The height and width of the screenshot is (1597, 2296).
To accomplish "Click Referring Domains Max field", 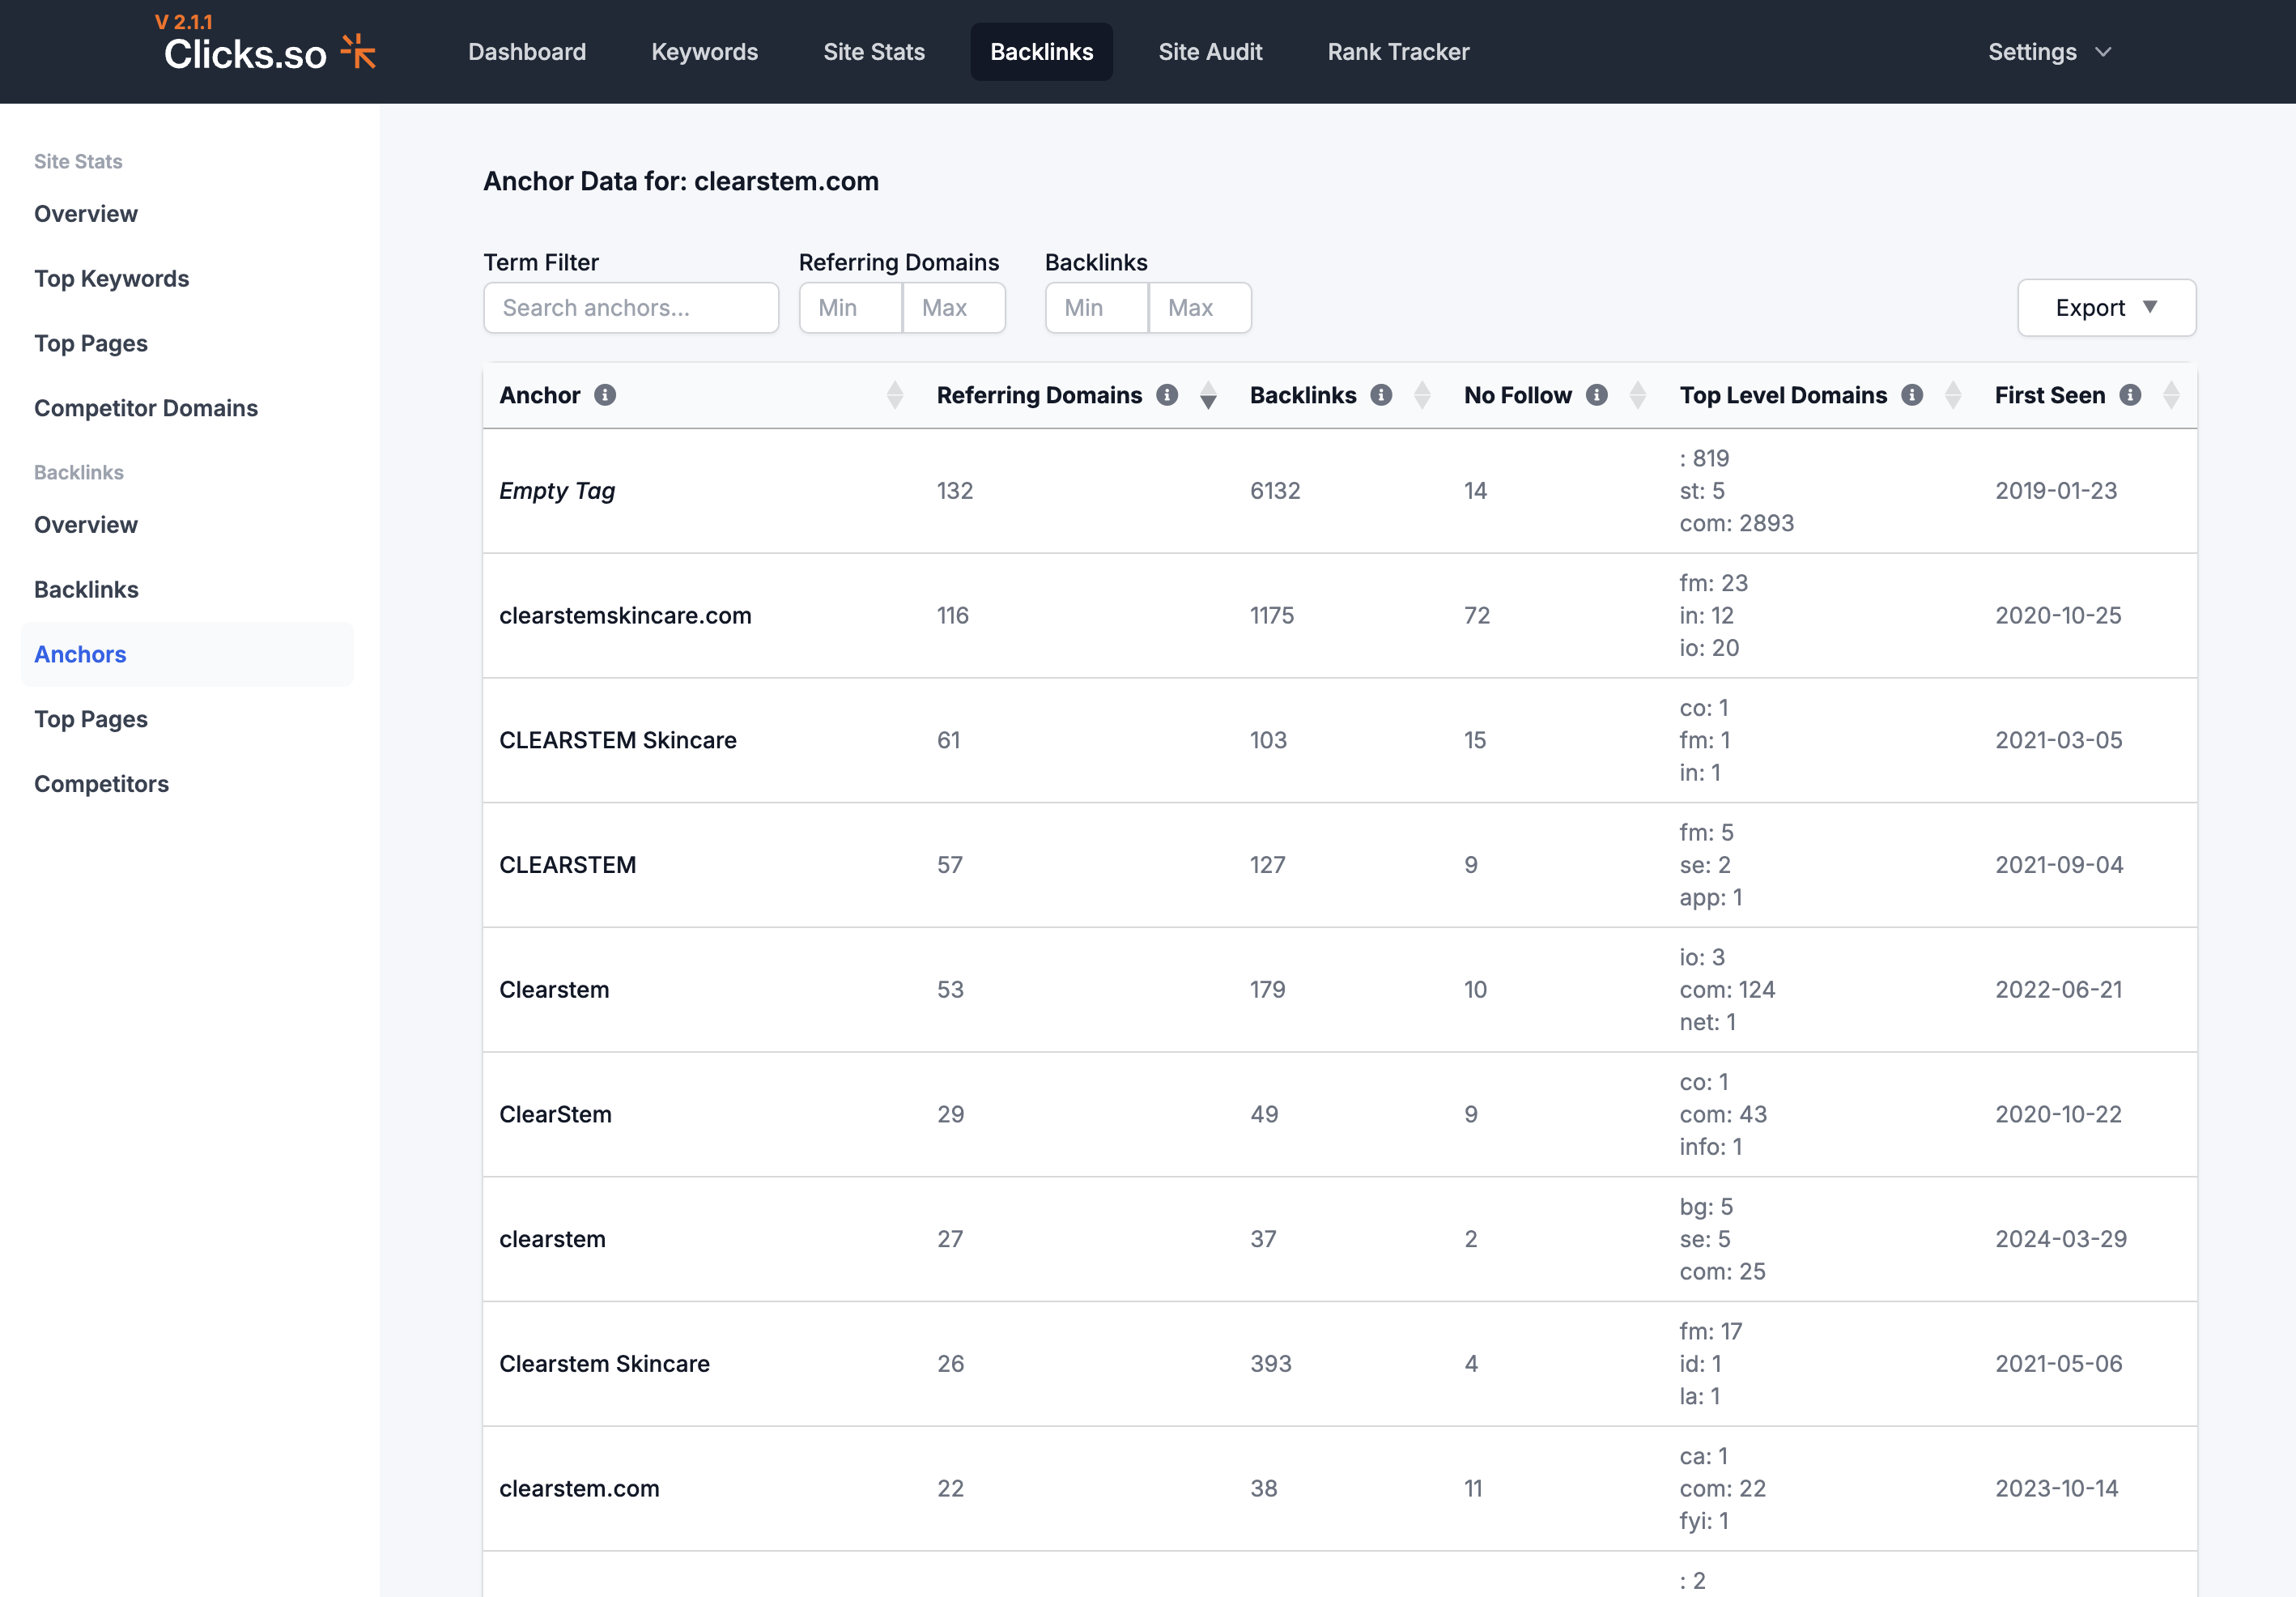I will pyautogui.click(x=954, y=308).
